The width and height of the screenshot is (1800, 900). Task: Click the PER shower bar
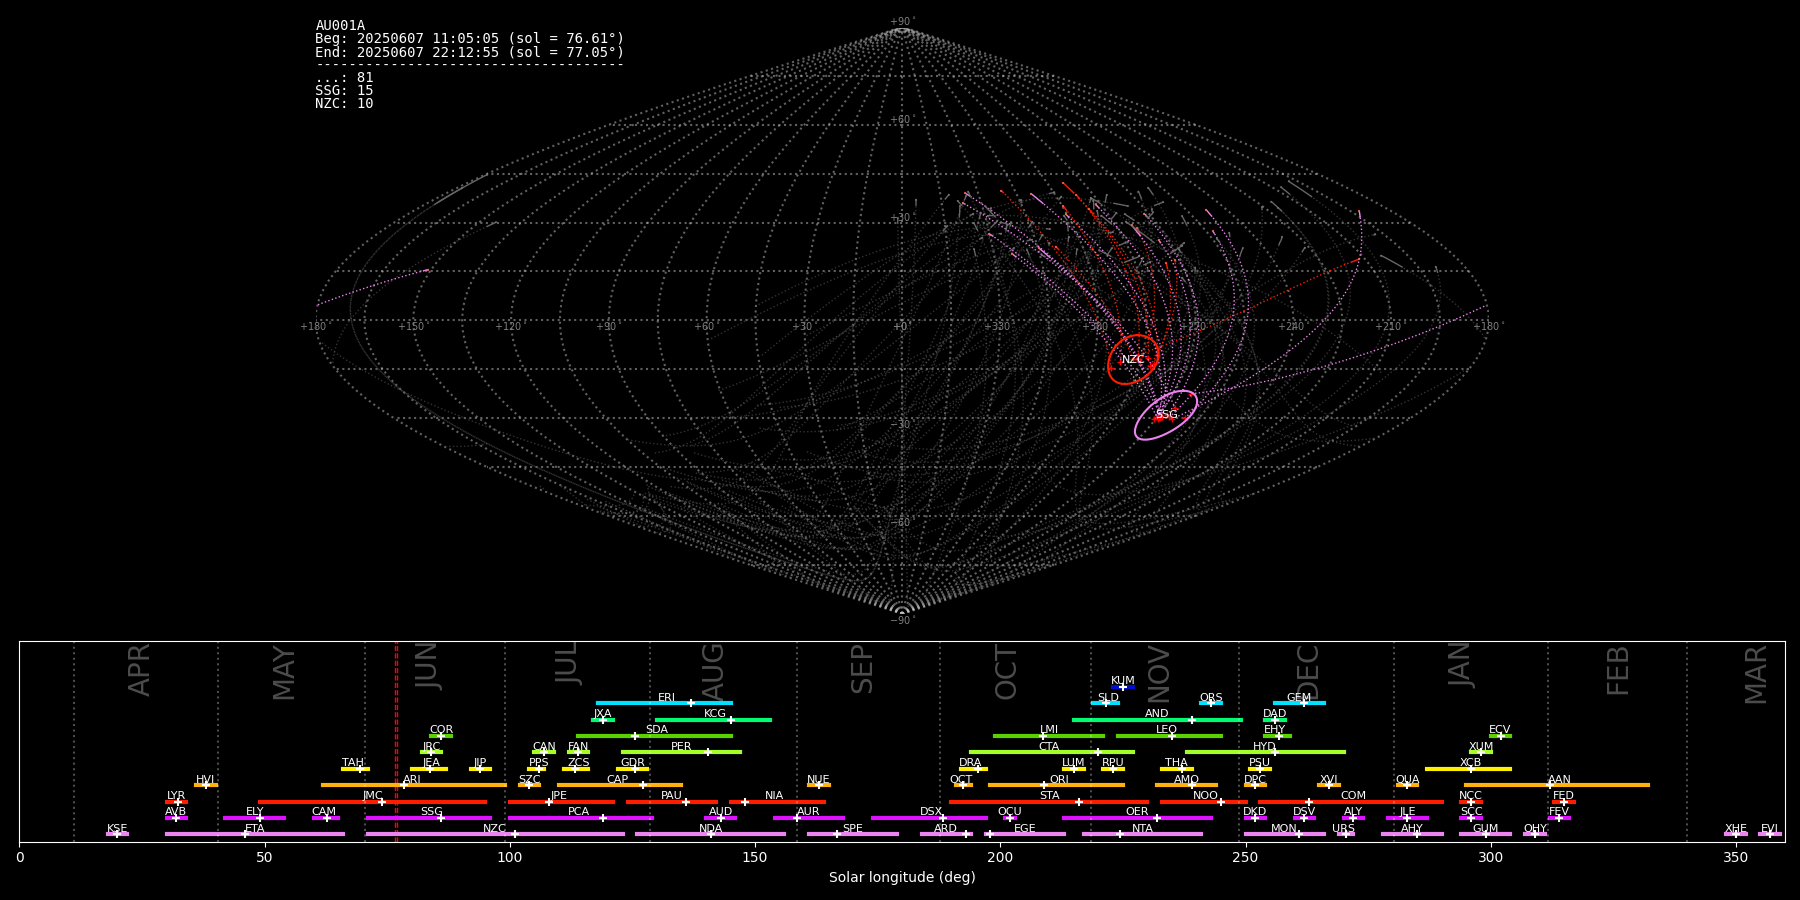tap(681, 752)
